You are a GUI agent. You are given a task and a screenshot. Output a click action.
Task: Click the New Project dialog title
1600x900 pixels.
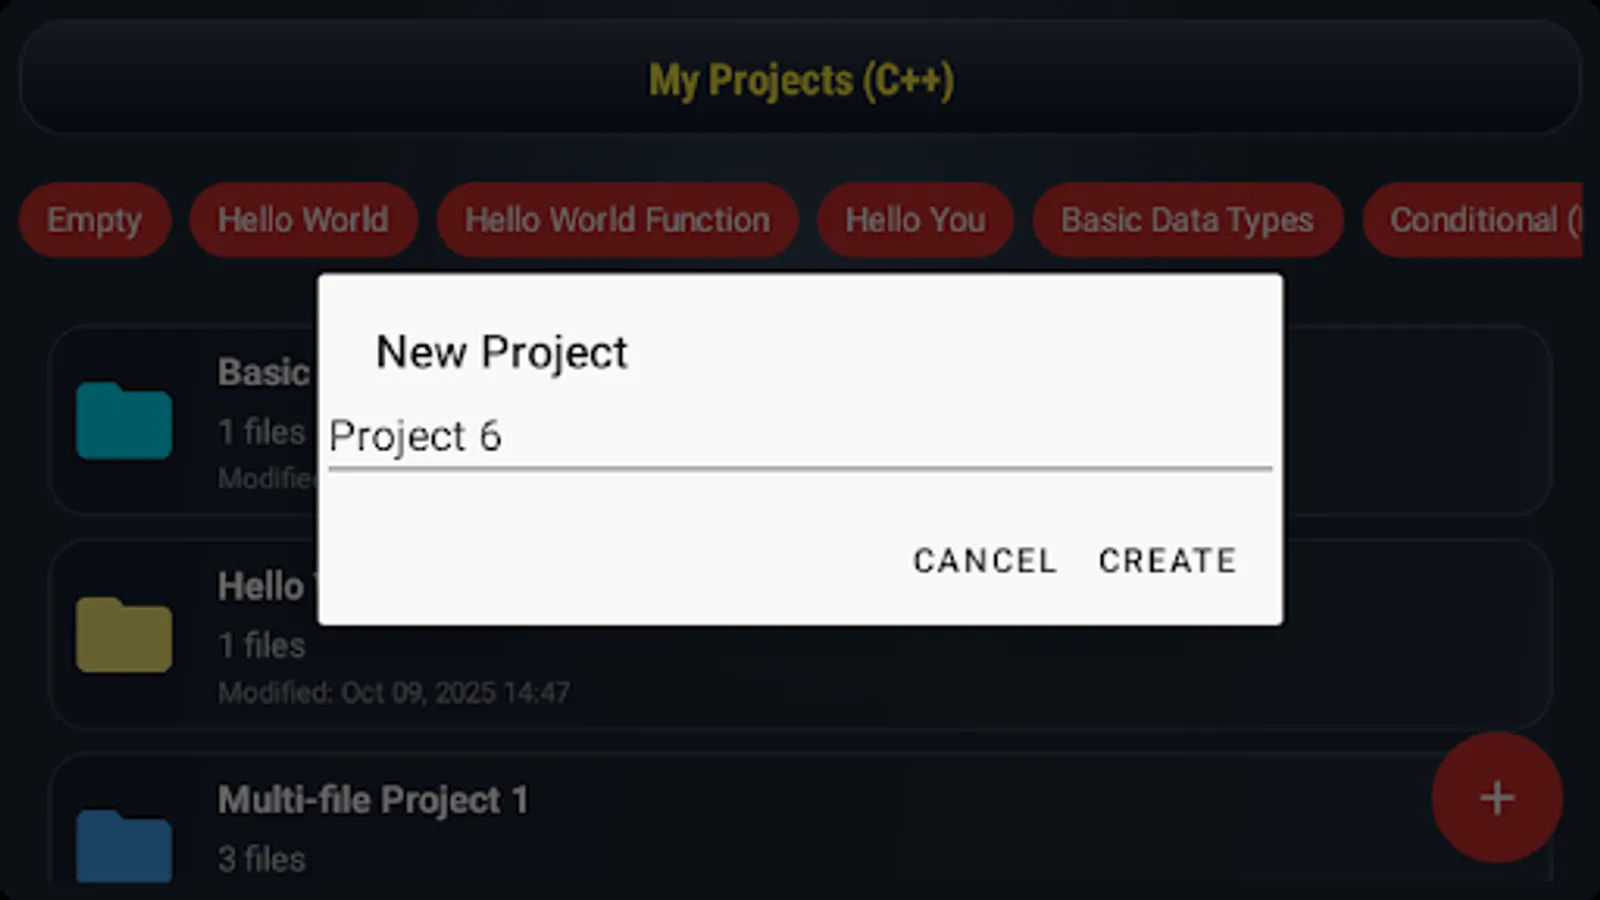pyautogui.click(x=501, y=351)
